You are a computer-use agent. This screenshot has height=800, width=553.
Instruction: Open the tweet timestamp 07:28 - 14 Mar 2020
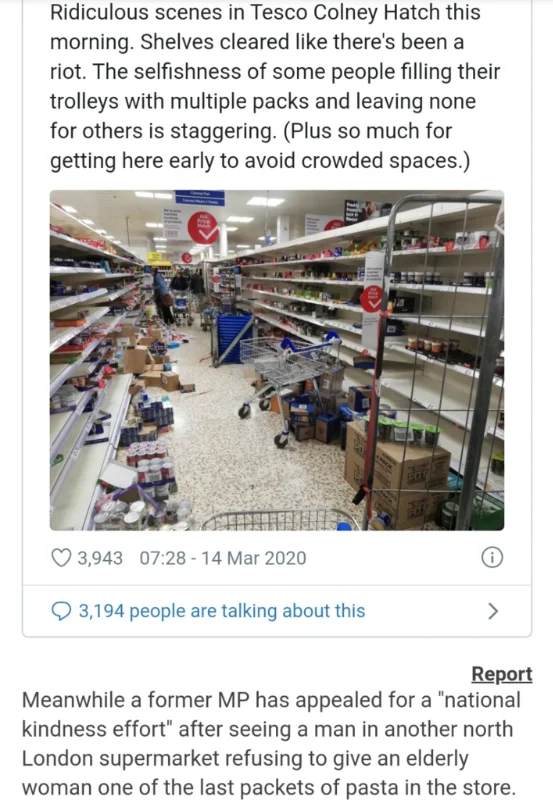(x=222, y=558)
